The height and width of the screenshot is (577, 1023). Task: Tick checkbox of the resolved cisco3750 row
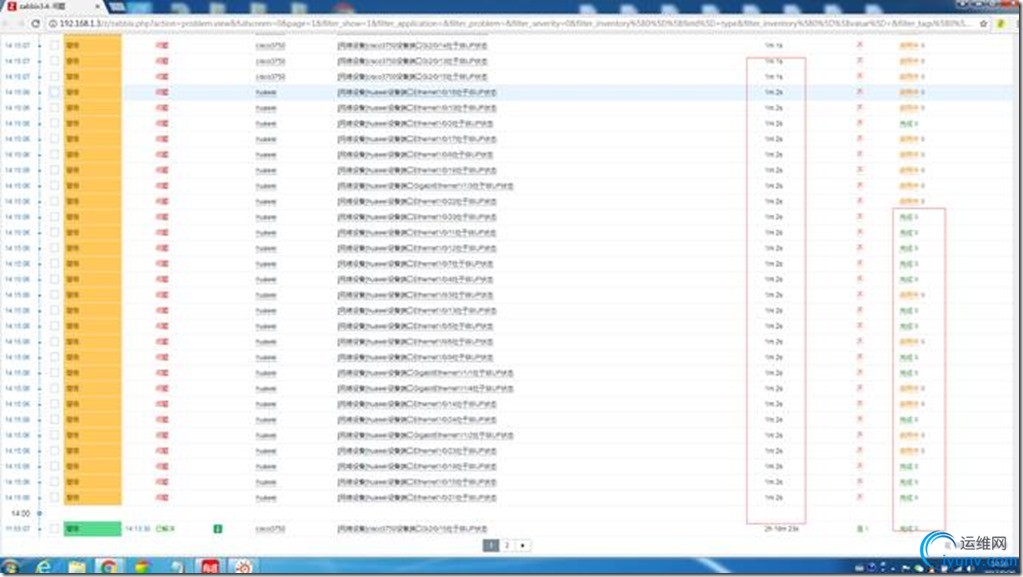[x=55, y=529]
